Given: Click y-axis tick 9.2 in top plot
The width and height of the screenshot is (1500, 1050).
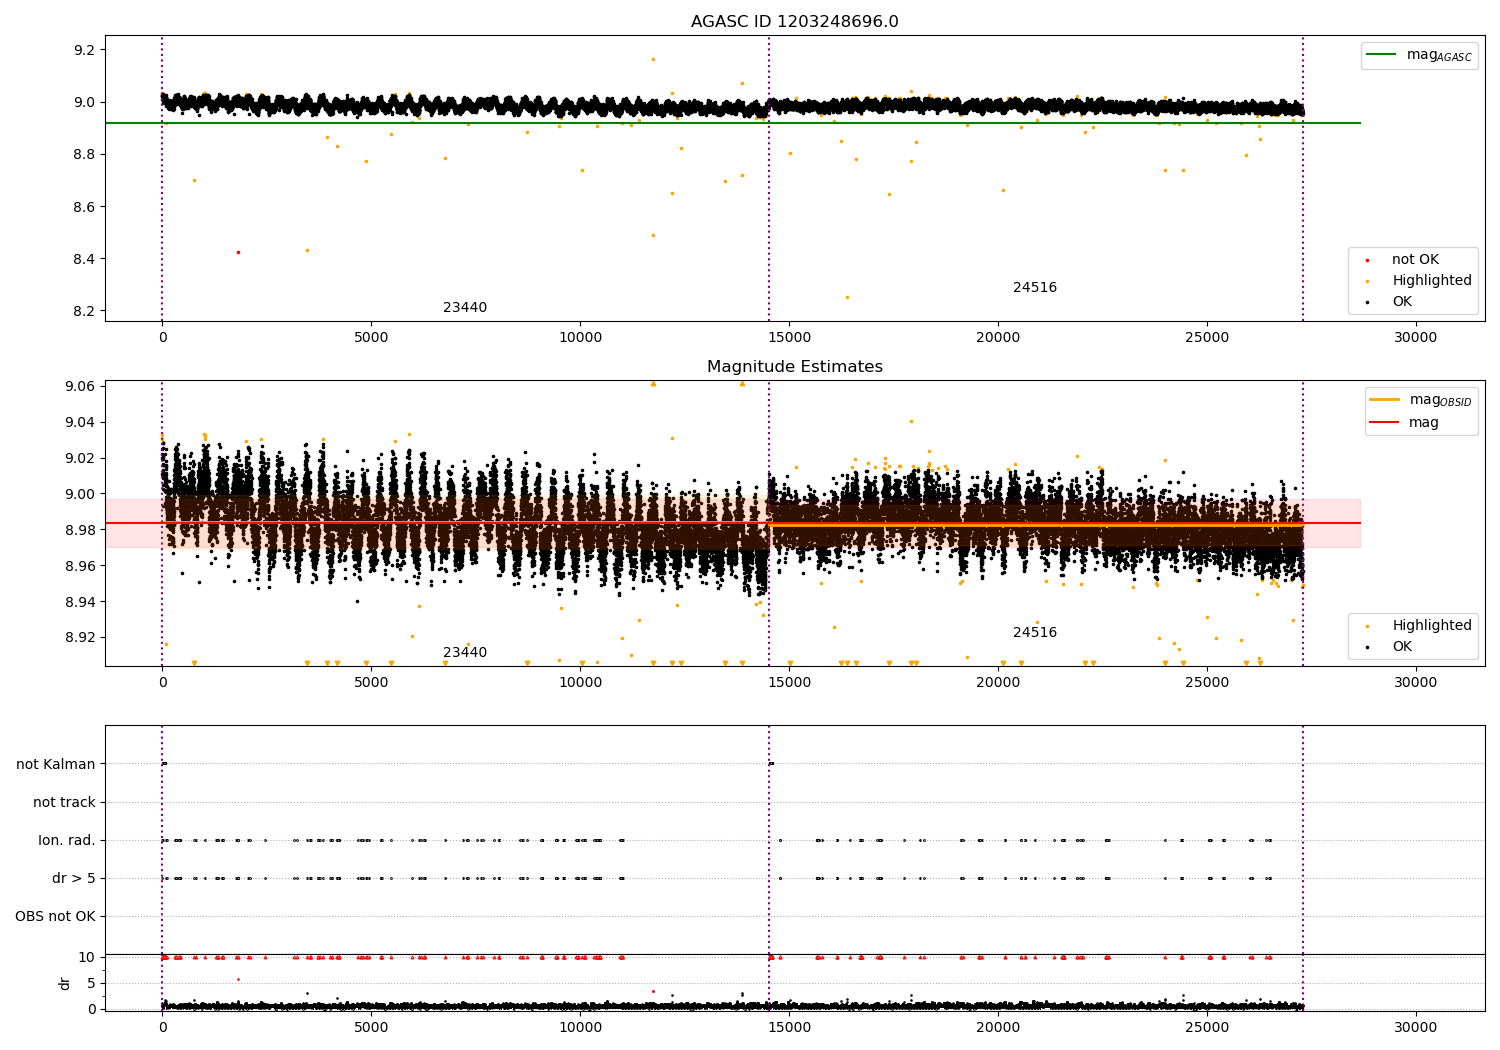Looking at the screenshot, I should 84,50.
